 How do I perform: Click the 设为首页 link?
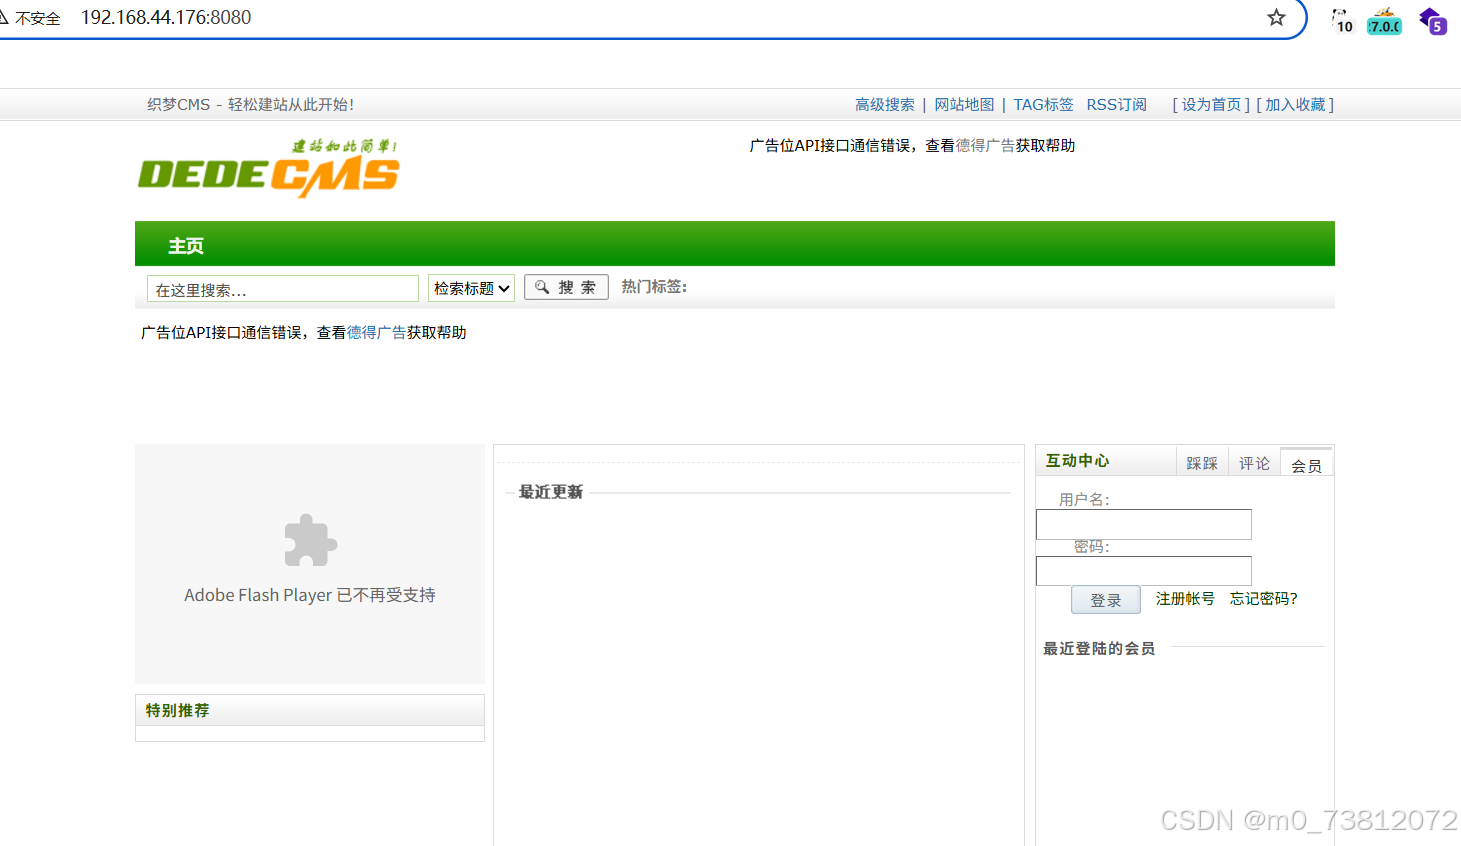[1211, 104]
